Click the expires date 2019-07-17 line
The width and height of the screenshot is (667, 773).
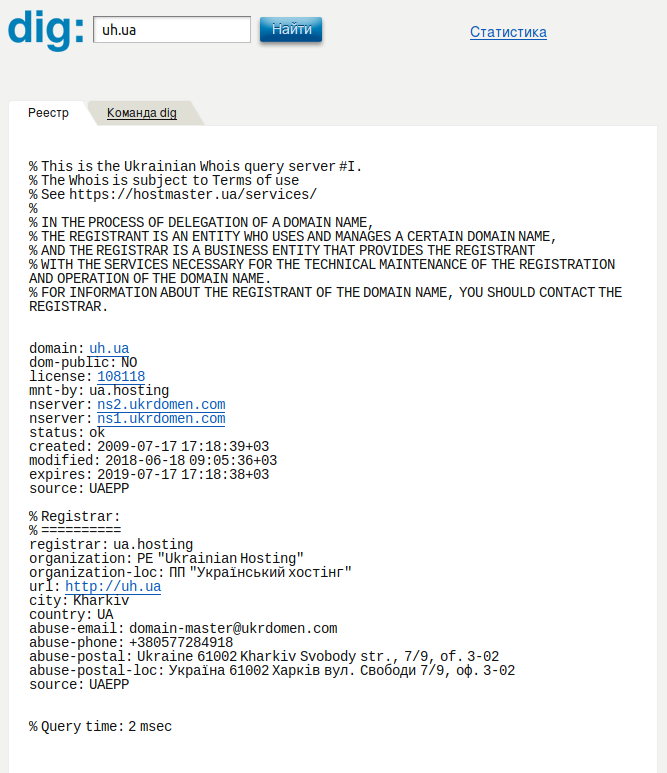[149, 475]
